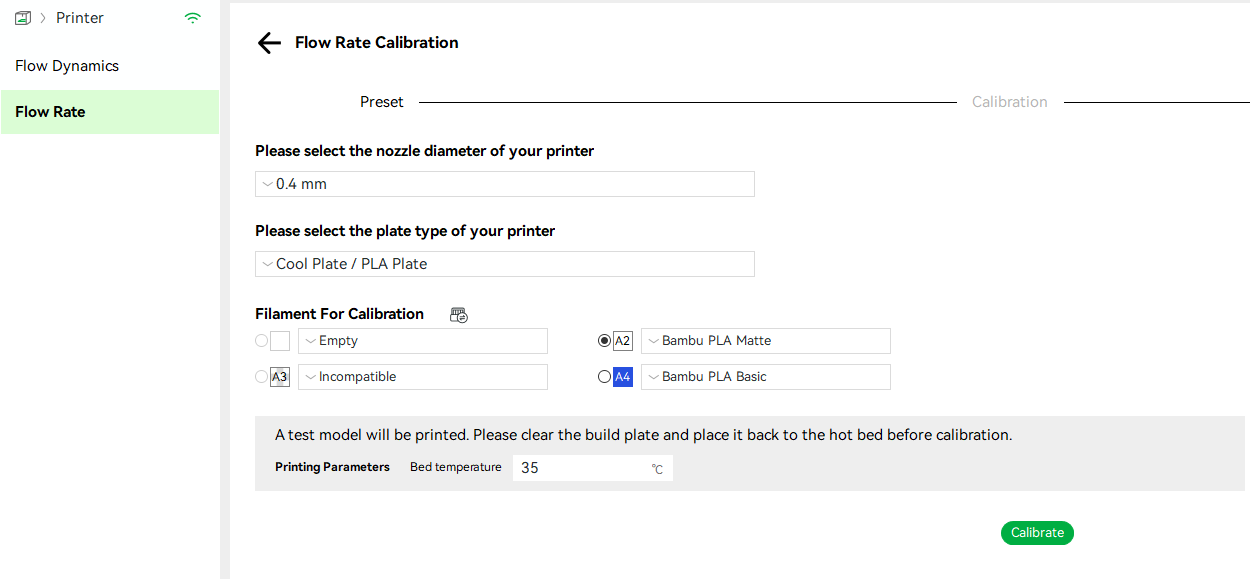Expand the Bambu PLA Basic filament dropdown
Image resolution: width=1250 pixels, height=579 pixels.
tap(766, 377)
